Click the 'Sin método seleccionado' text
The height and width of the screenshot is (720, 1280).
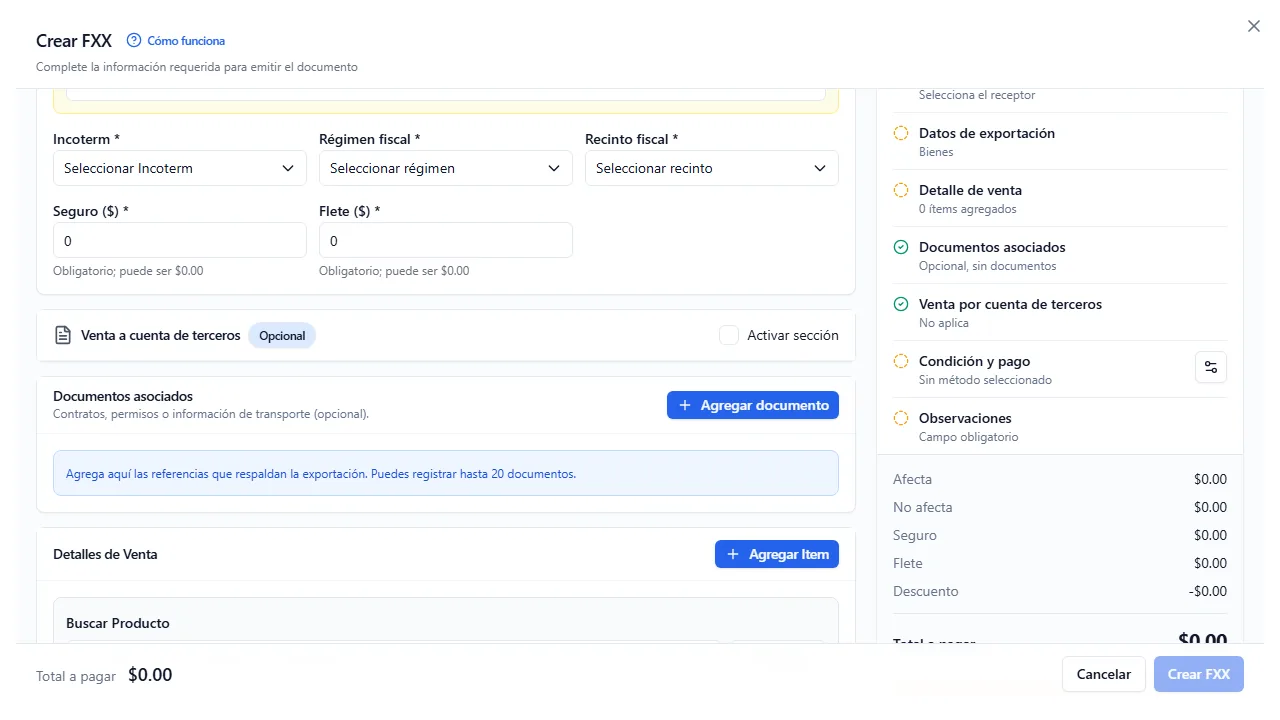point(985,380)
